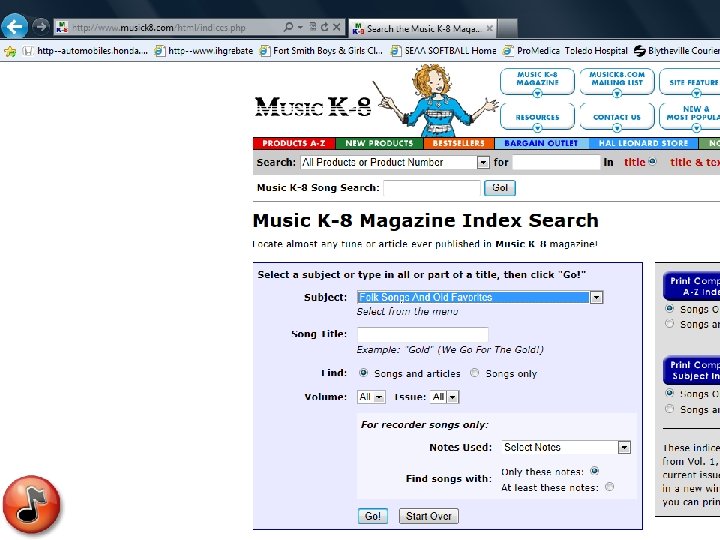720x540 pixels.
Task: Select the New Products tab
Action: (379, 143)
